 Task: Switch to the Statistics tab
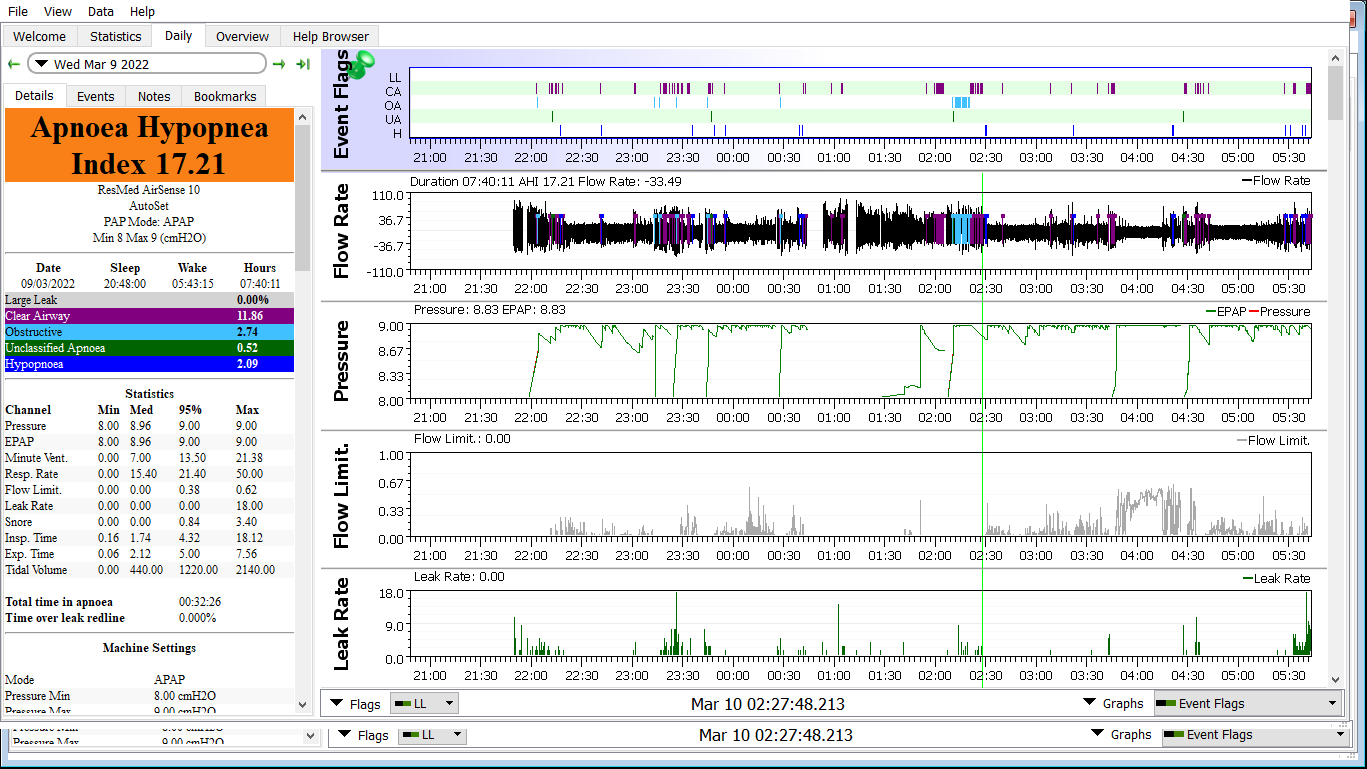pos(115,36)
